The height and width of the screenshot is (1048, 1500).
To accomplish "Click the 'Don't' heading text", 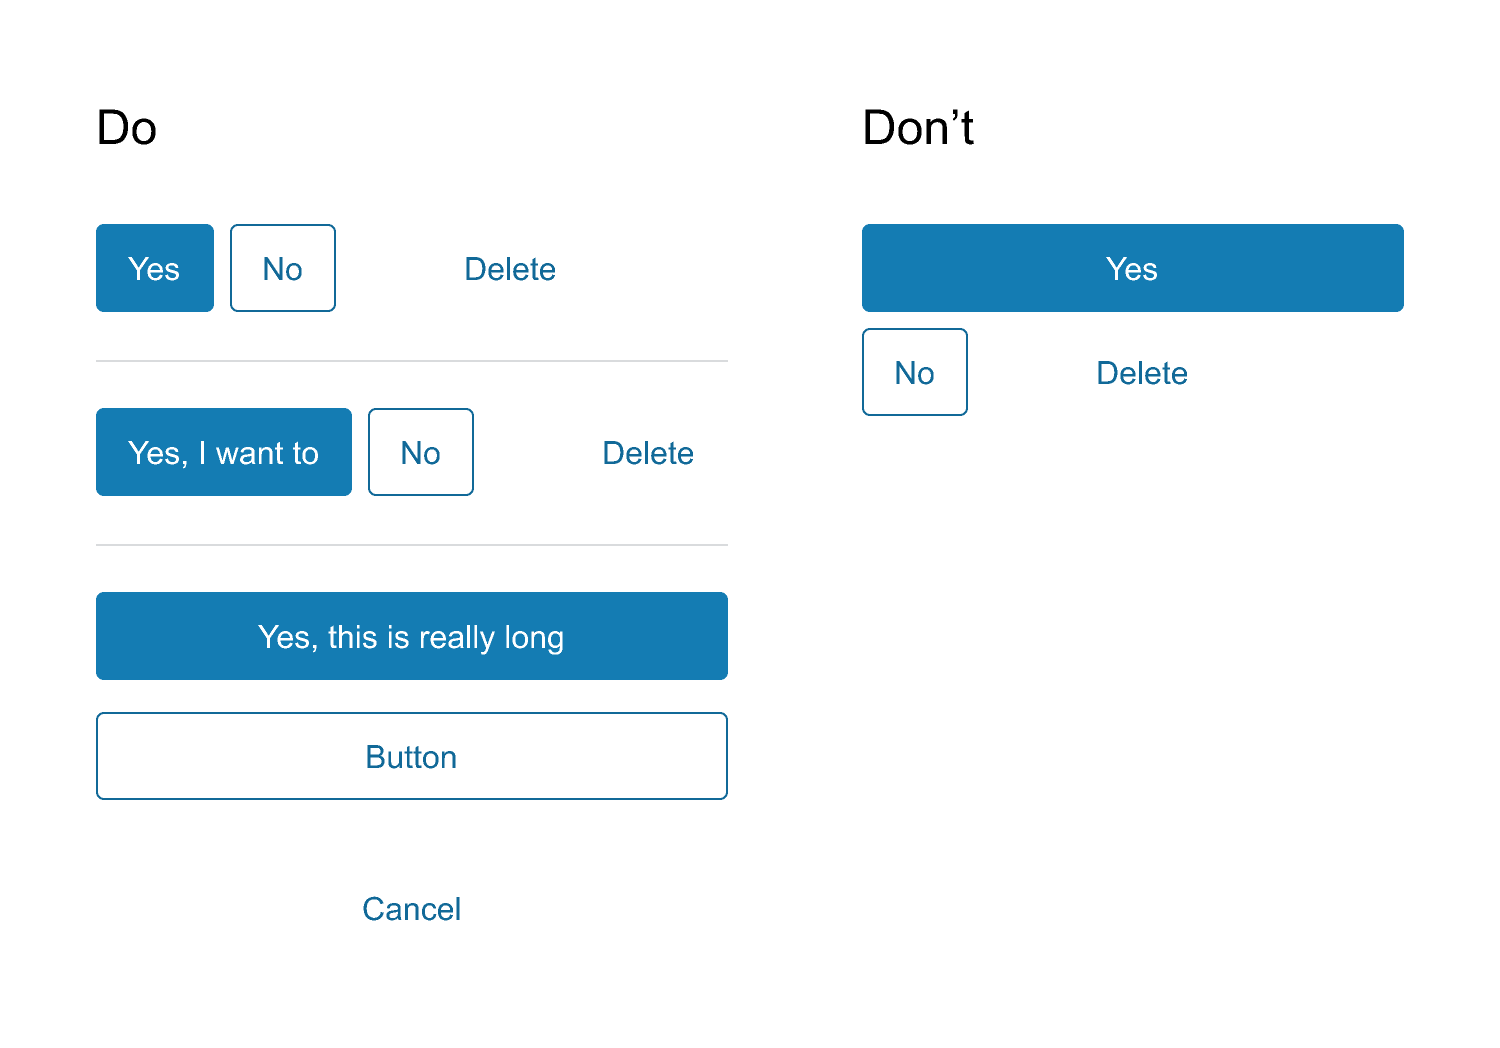I will click(918, 127).
